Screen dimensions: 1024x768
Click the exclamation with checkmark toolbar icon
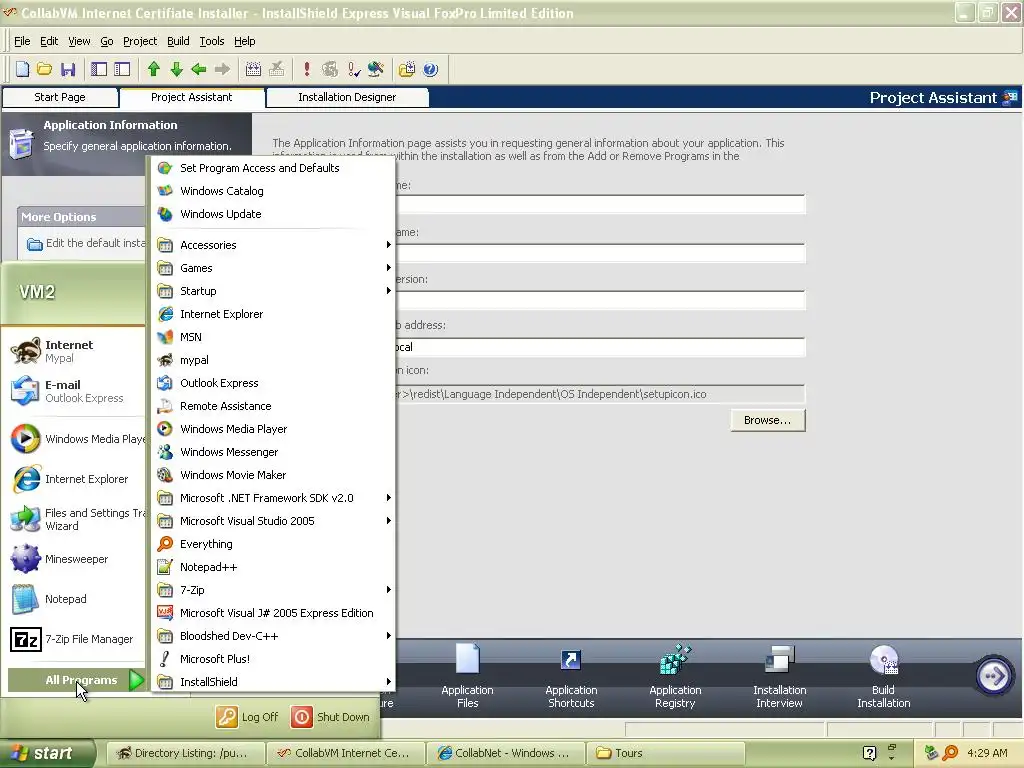pyautogui.click(x=353, y=69)
